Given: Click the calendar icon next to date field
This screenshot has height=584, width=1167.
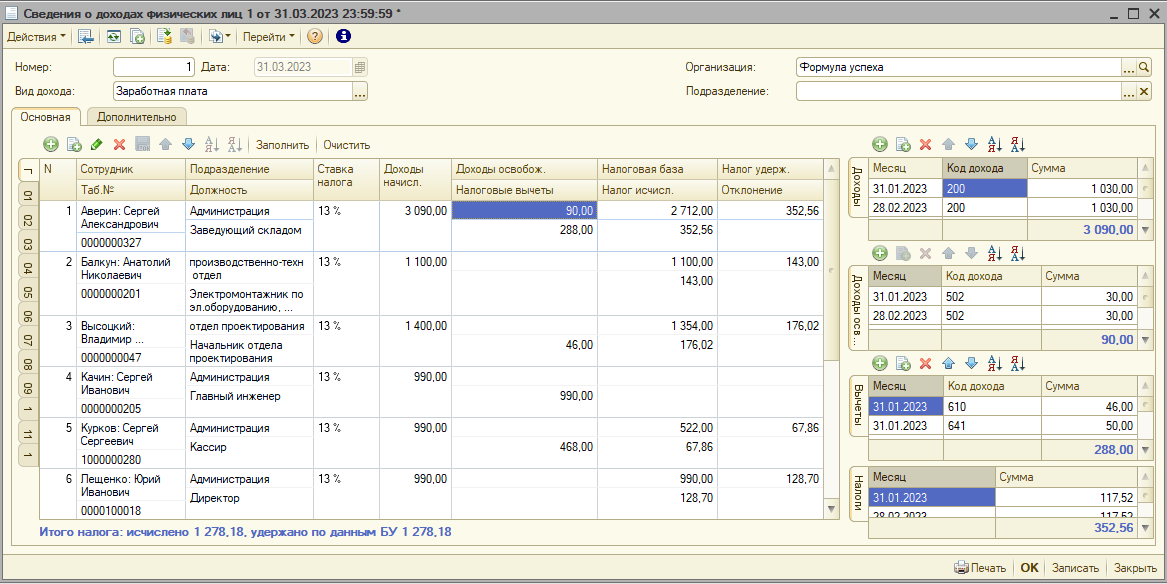Looking at the screenshot, I should point(360,68).
